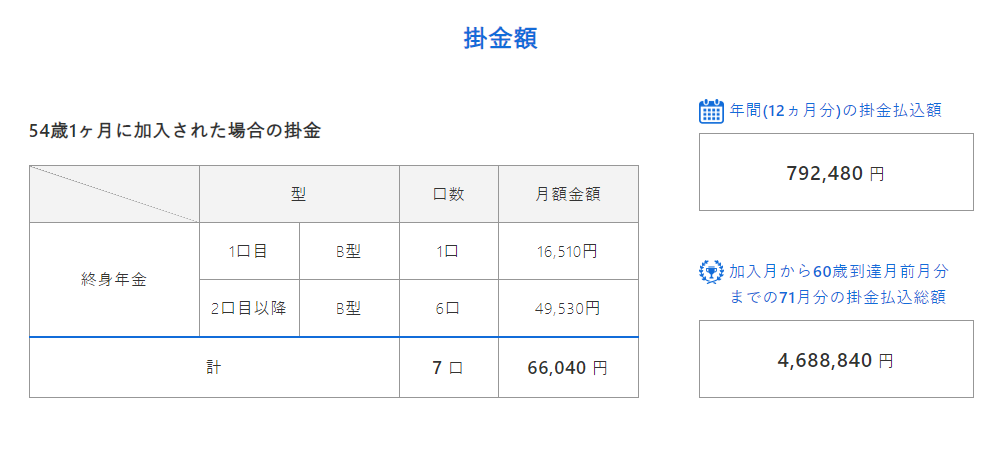Click the 7 口 total units cell

click(449, 368)
